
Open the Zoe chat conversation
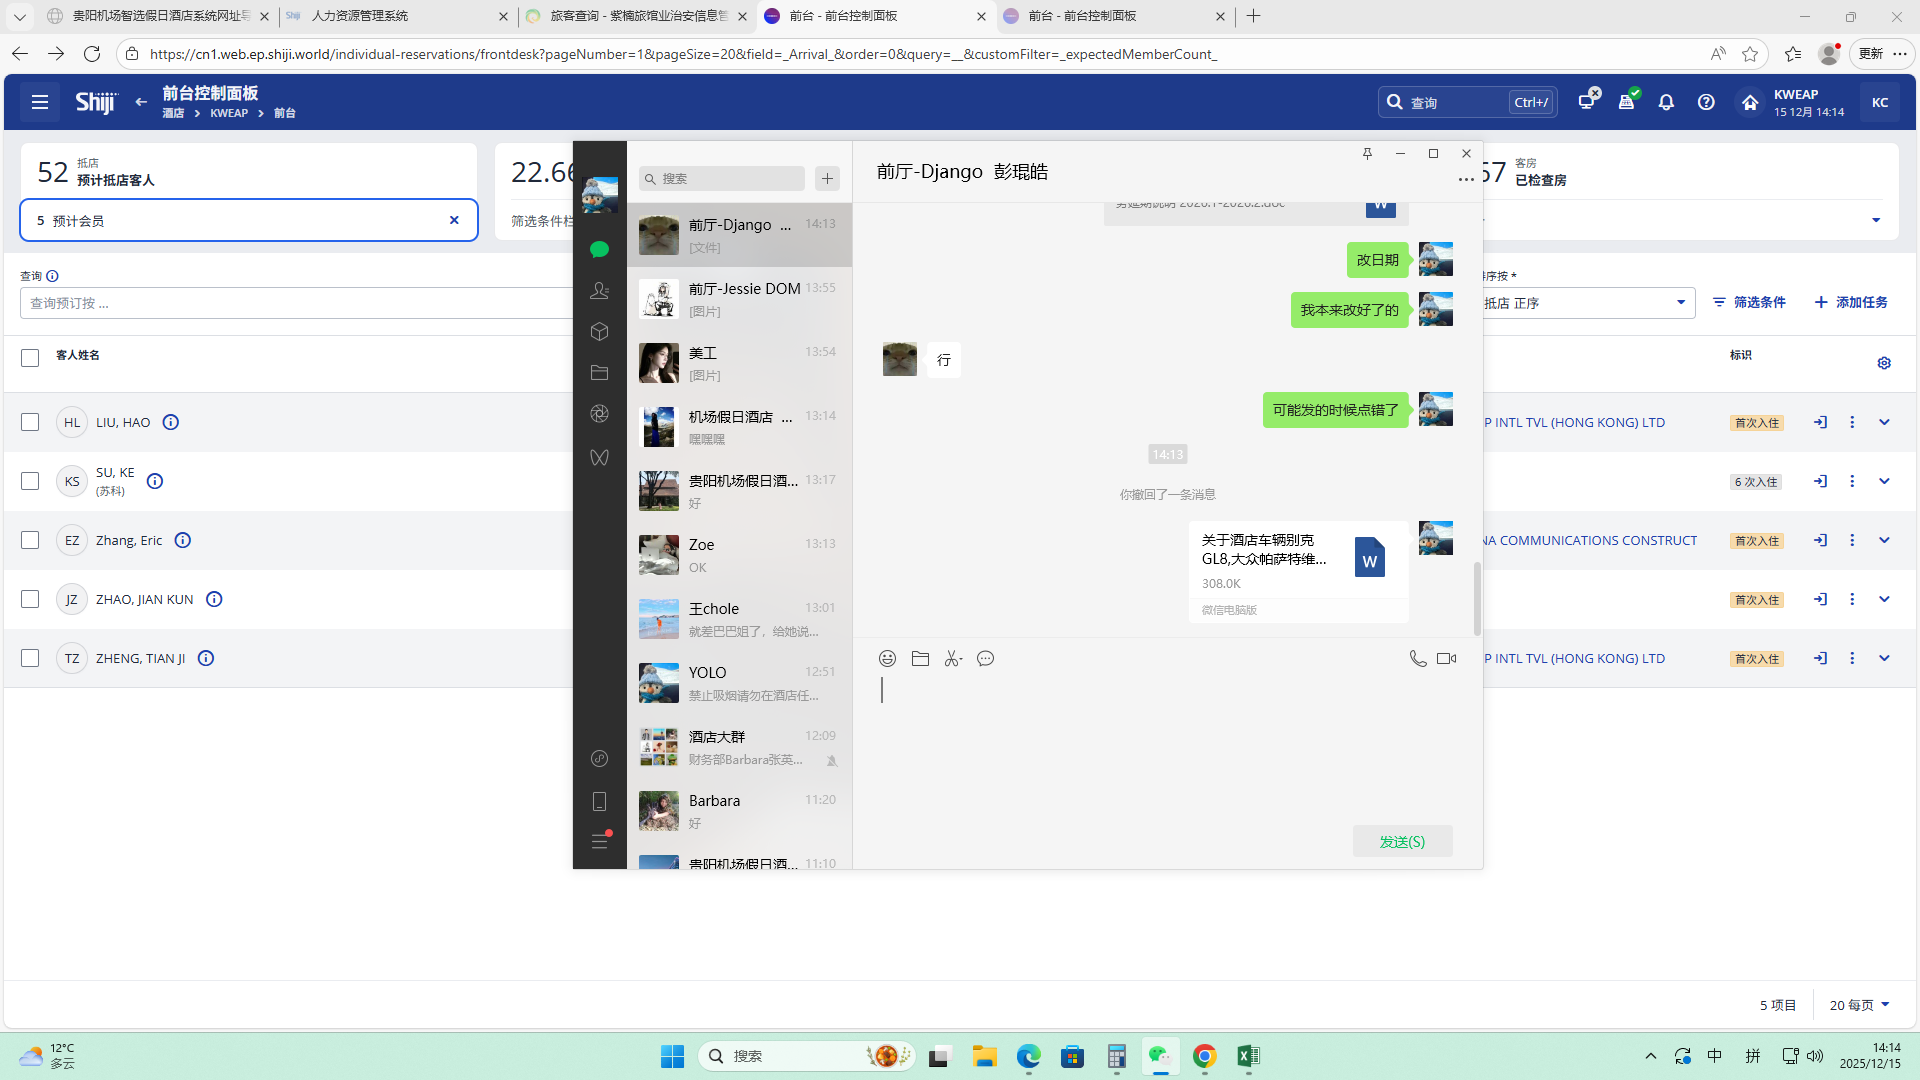click(x=739, y=555)
